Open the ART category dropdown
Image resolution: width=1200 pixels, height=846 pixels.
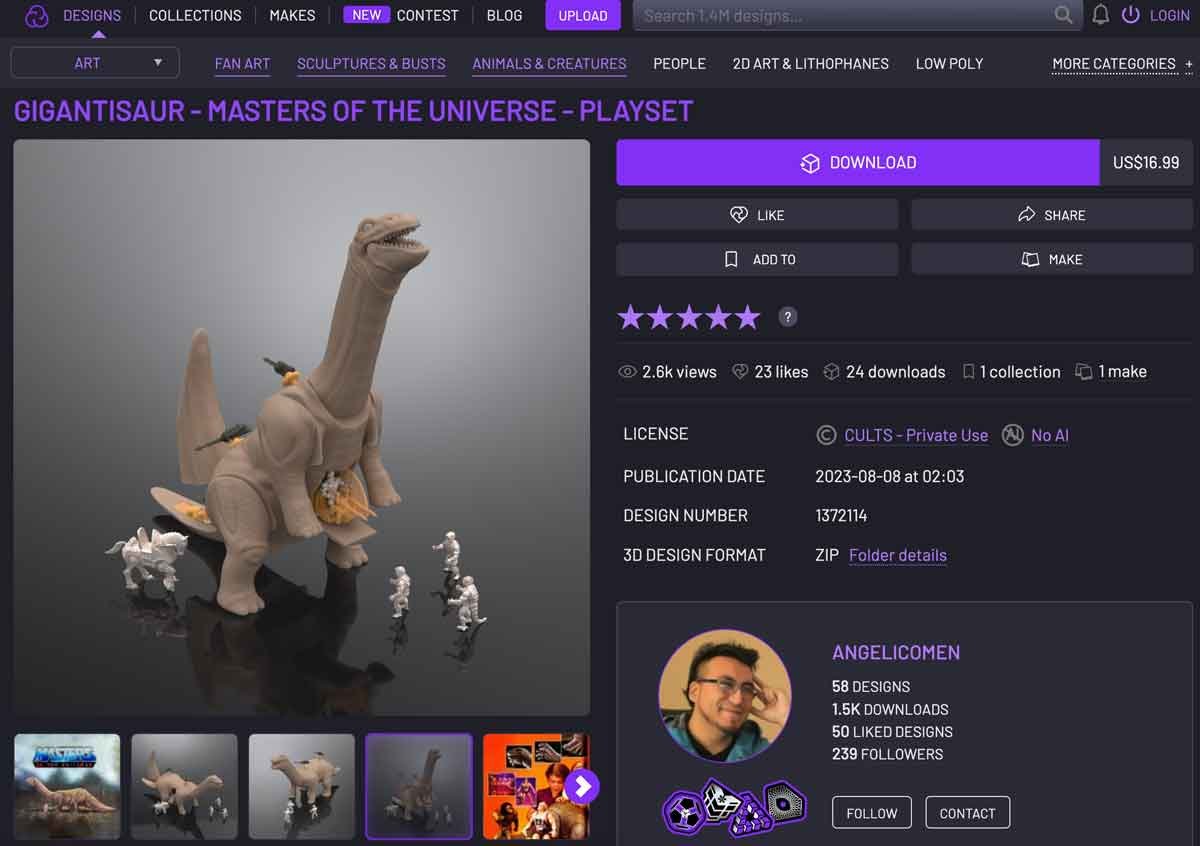pyautogui.click(x=95, y=62)
